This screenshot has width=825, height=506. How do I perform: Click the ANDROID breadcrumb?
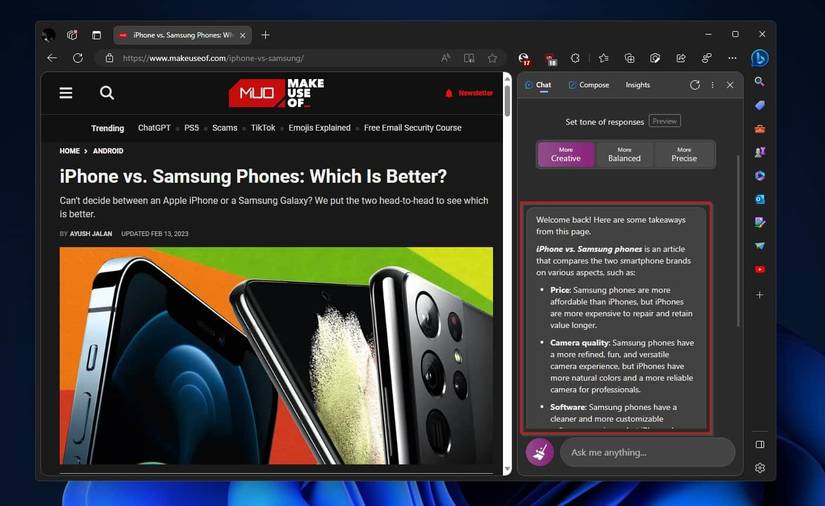(108, 151)
